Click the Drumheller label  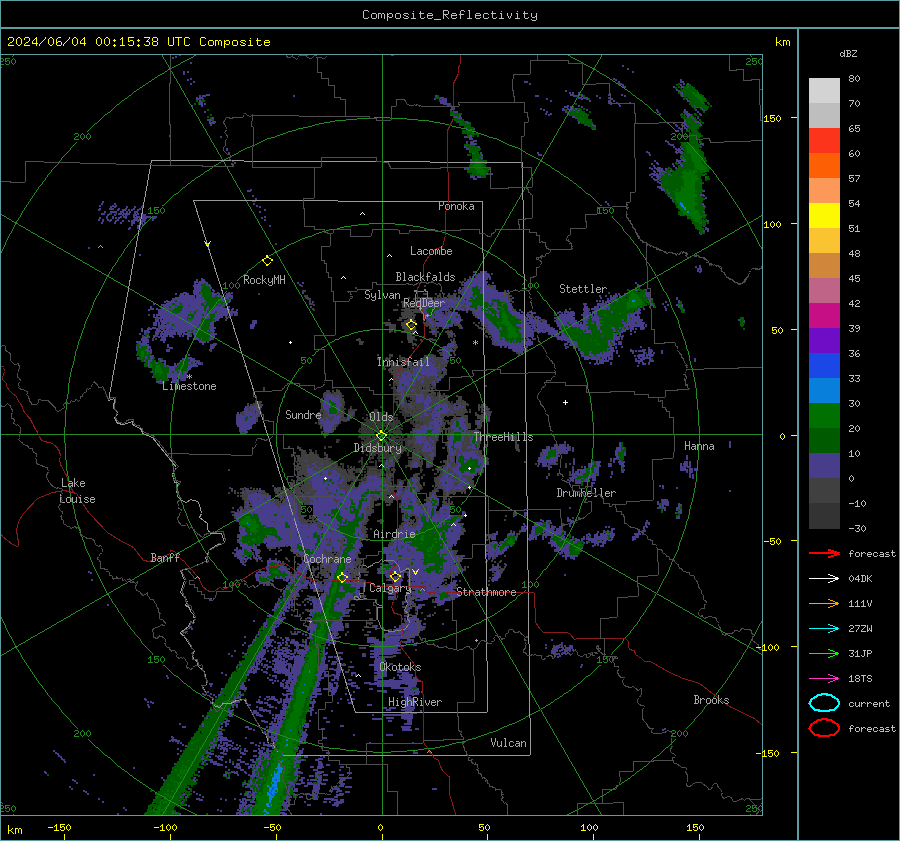(586, 493)
